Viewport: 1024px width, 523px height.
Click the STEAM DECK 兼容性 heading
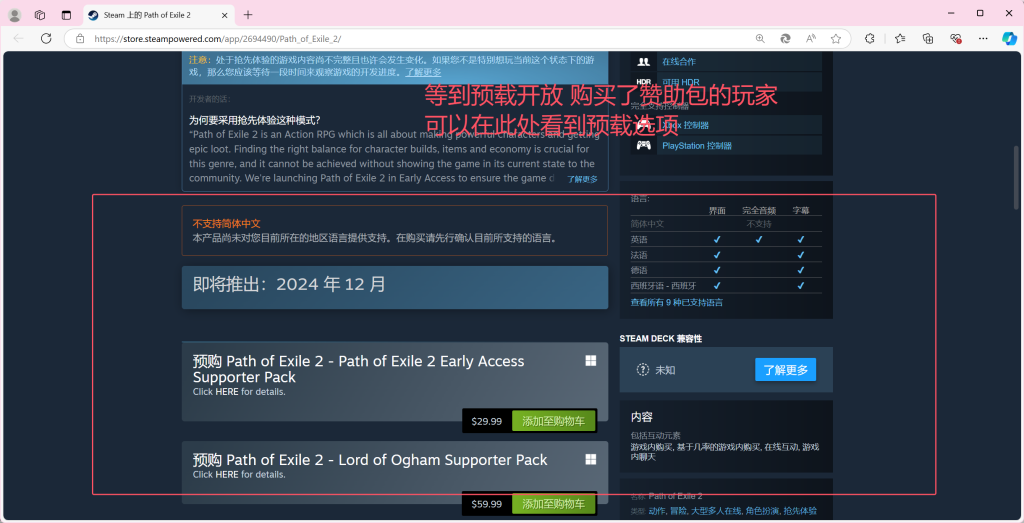661,338
